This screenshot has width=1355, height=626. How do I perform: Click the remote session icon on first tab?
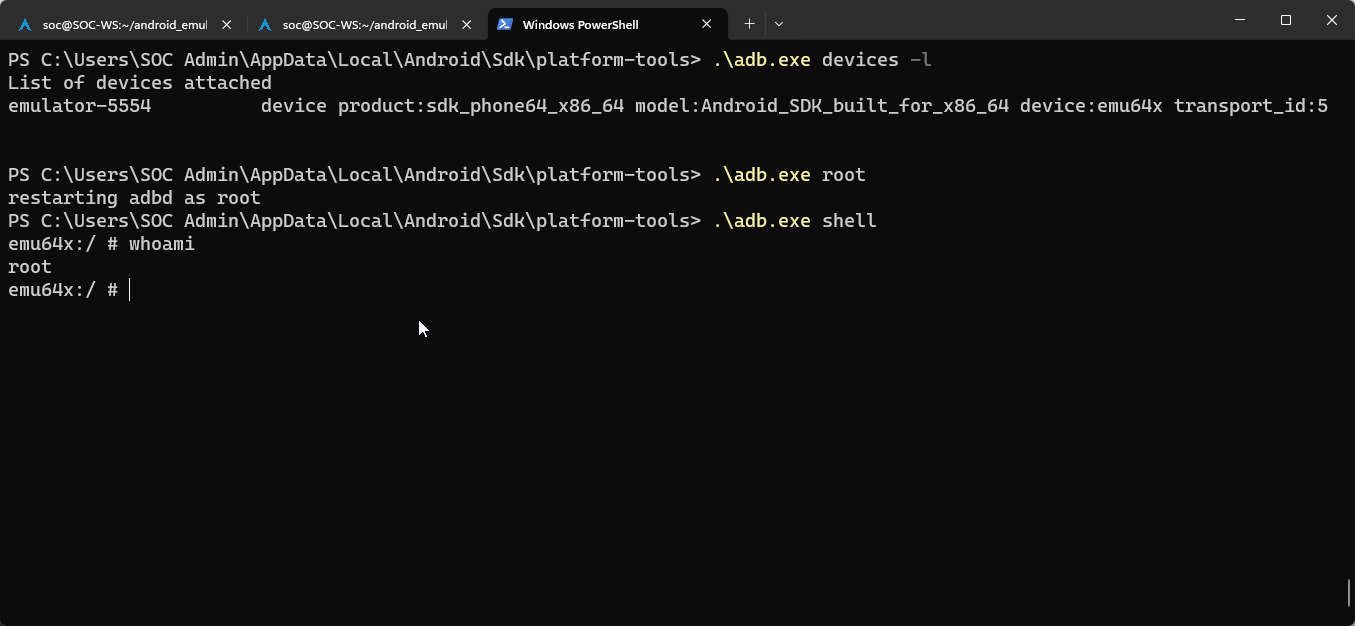[x=25, y=23]
